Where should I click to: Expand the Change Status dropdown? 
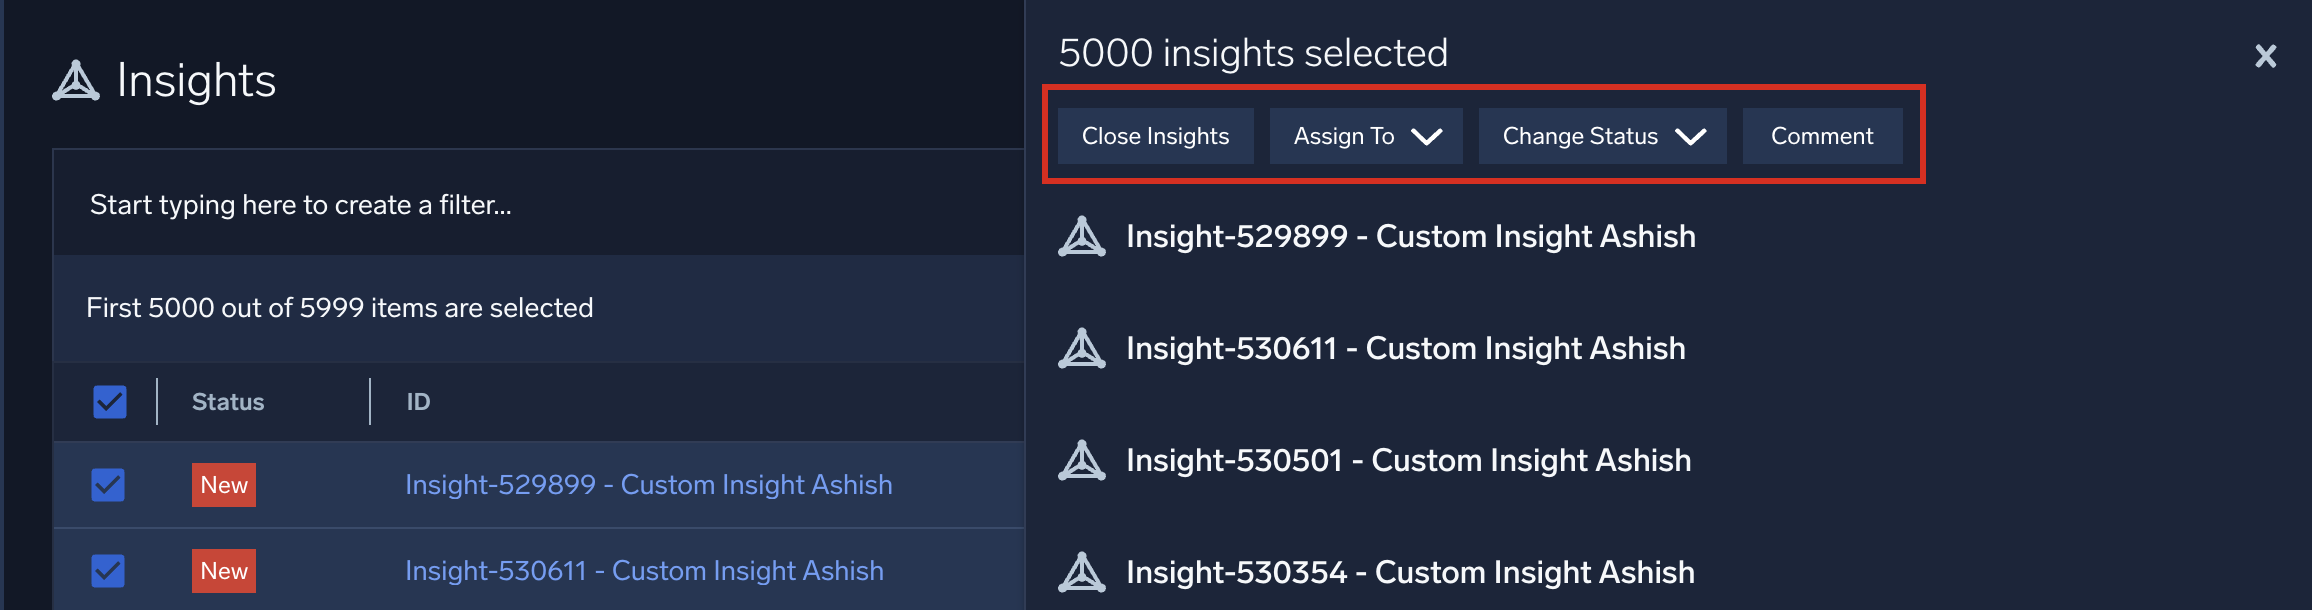[x=1602, y=136]
